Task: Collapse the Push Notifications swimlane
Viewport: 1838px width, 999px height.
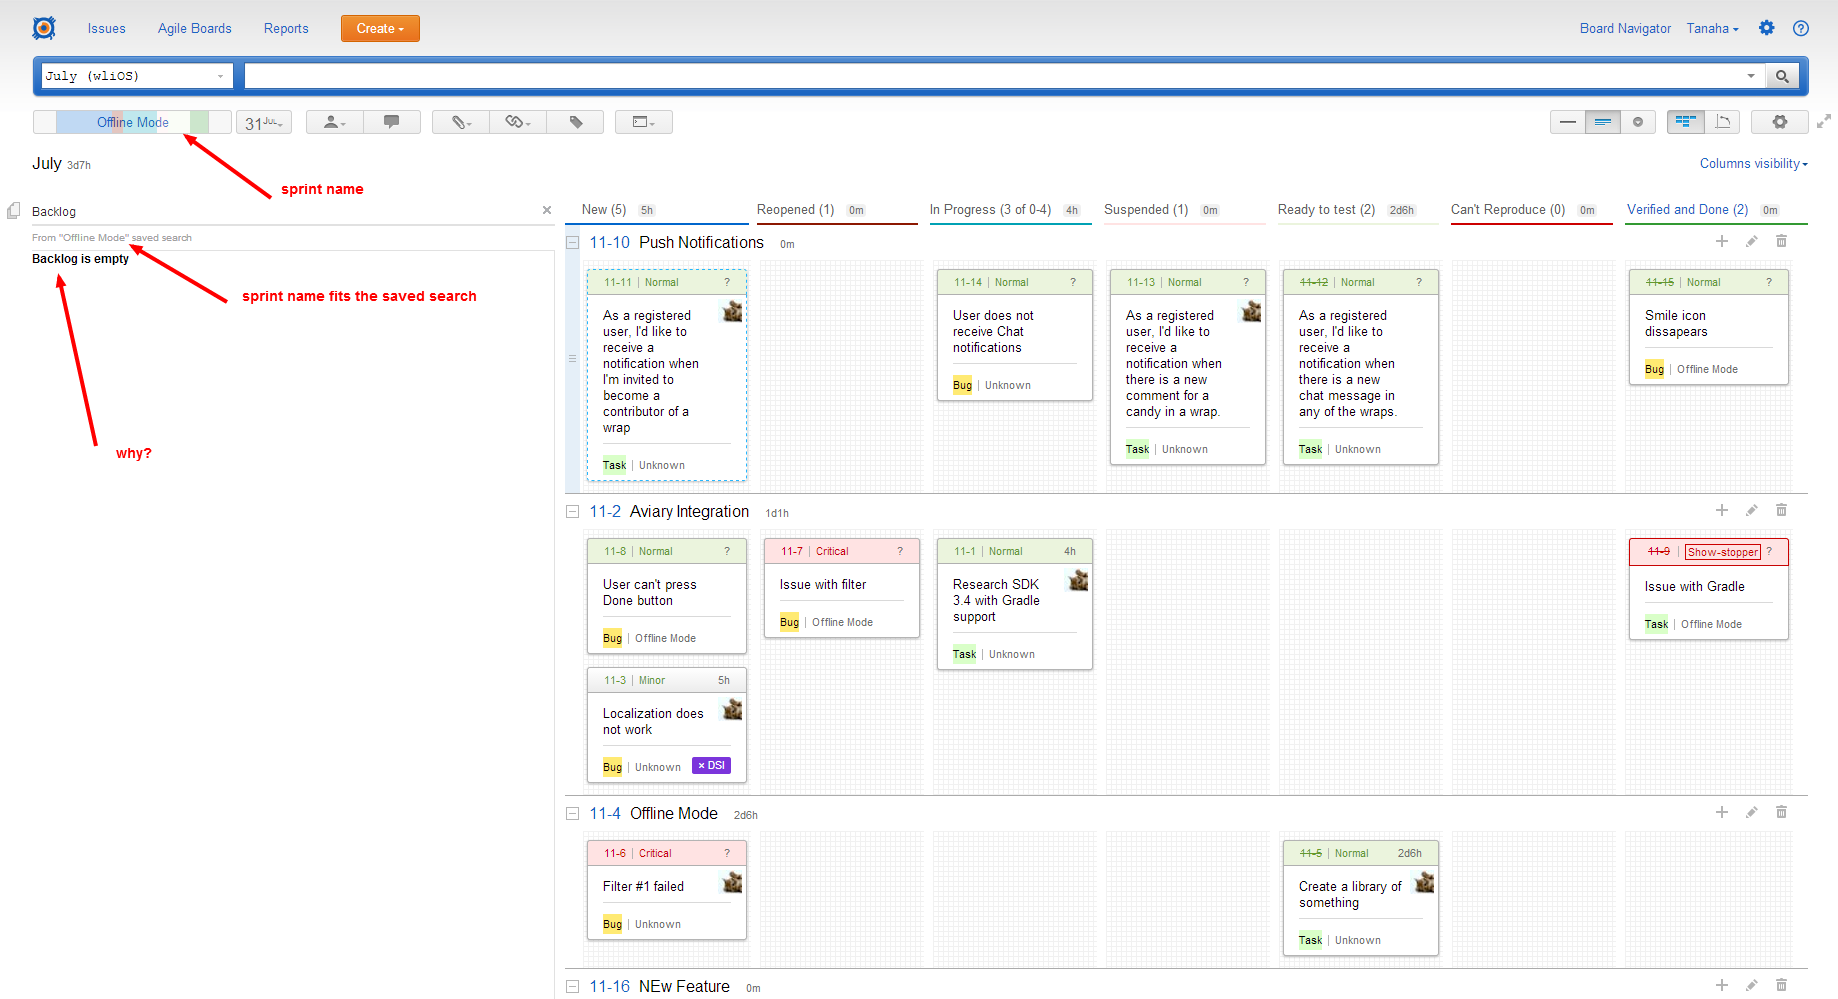Action: 572,242
